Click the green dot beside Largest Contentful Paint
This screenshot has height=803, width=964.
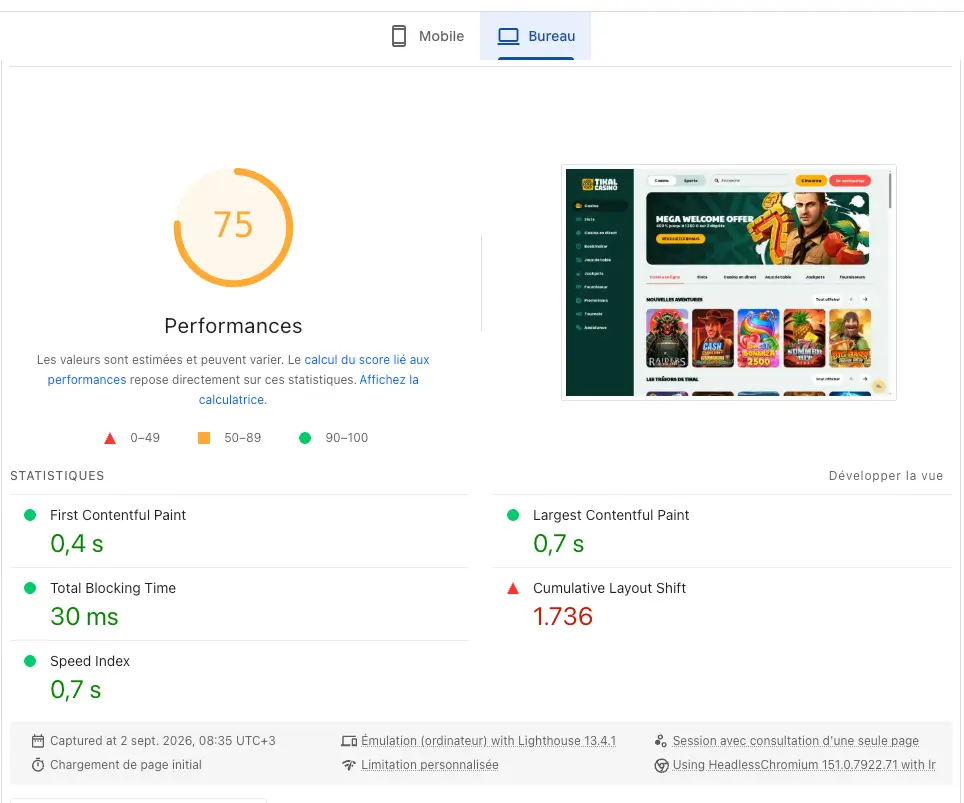coord(513,515)
